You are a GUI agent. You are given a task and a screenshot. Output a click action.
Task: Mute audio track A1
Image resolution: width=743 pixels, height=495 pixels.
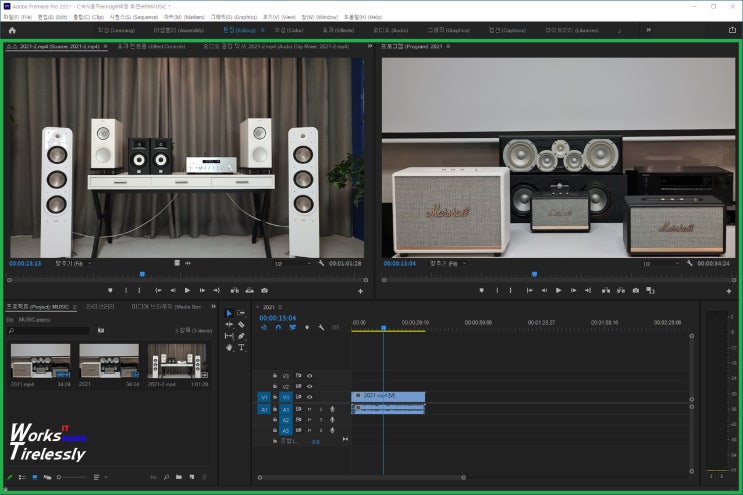(x=309, y=409)
